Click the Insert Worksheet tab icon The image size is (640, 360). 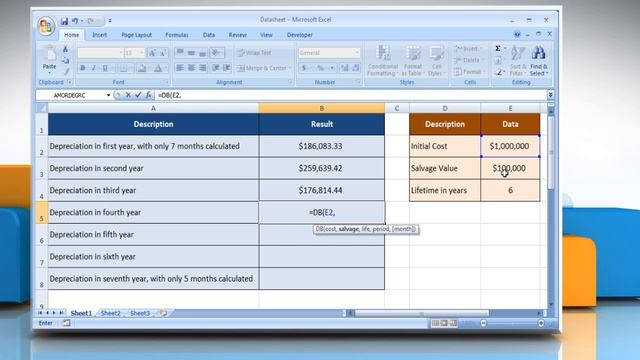tap(163, 313)
